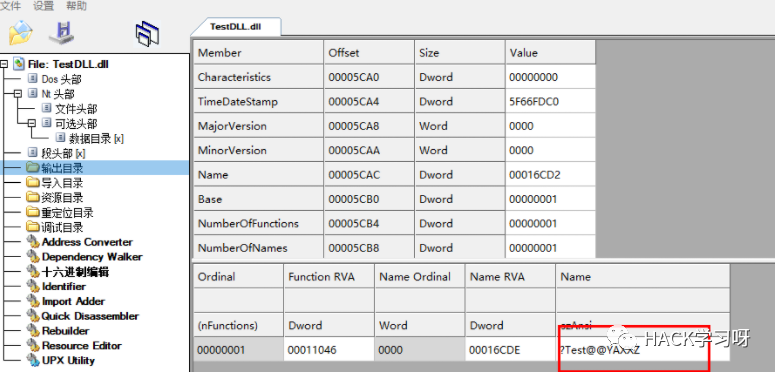Select the Dos 头部 tree item
The height and width of the screenshot is (372, 775).
coord(61,79)
